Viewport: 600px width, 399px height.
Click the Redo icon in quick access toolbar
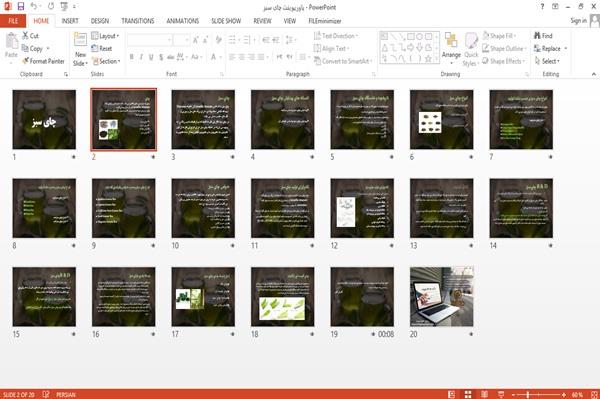click(x=51, y=6)
